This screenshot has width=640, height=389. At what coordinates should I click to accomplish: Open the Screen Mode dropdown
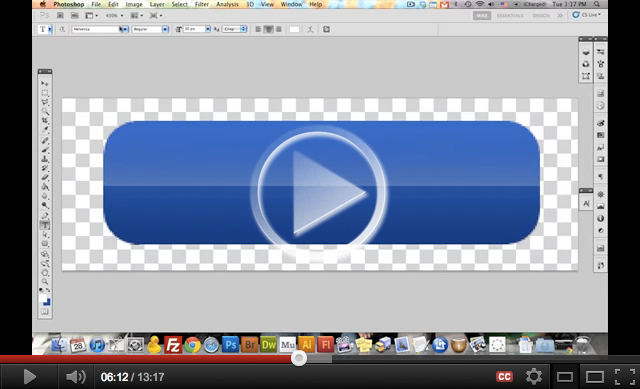[156, 16]
